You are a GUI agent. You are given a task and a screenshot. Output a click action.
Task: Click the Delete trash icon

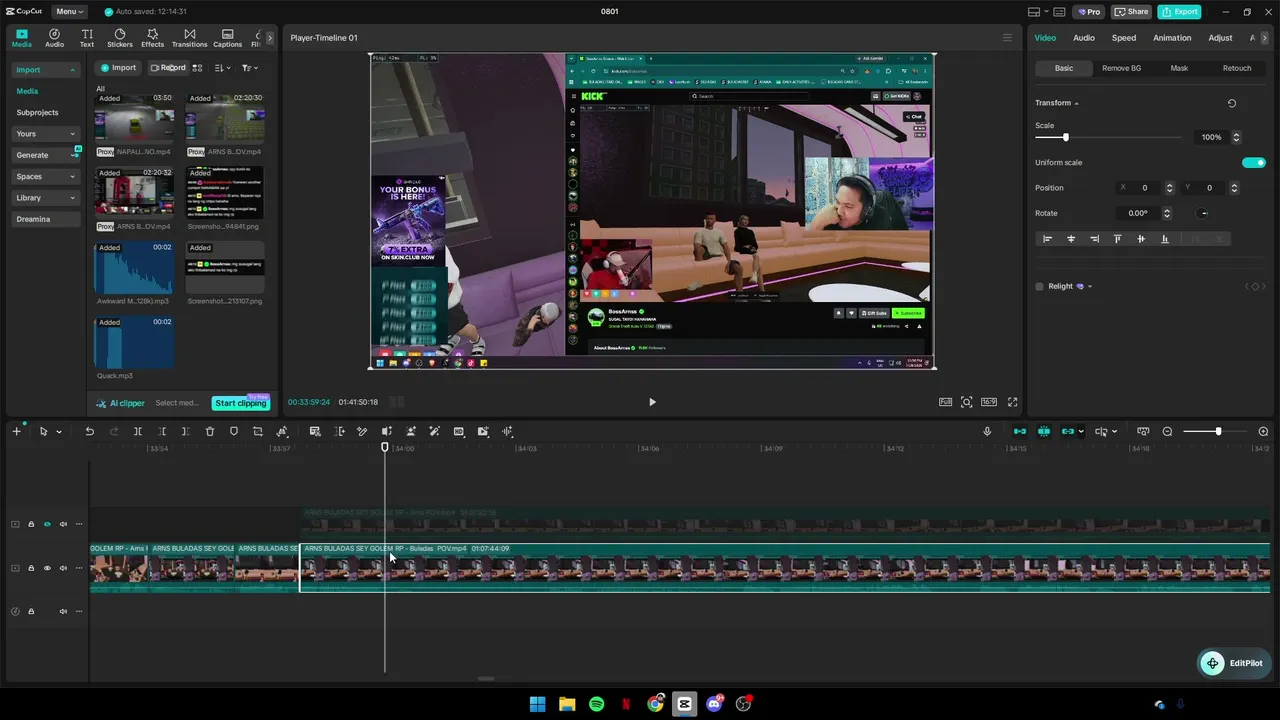(210, 431)
